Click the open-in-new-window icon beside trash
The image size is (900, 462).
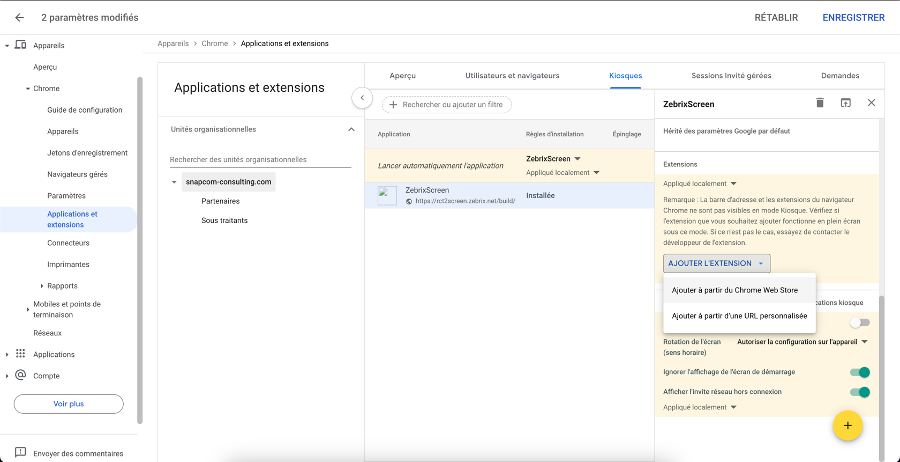[846, 103]
